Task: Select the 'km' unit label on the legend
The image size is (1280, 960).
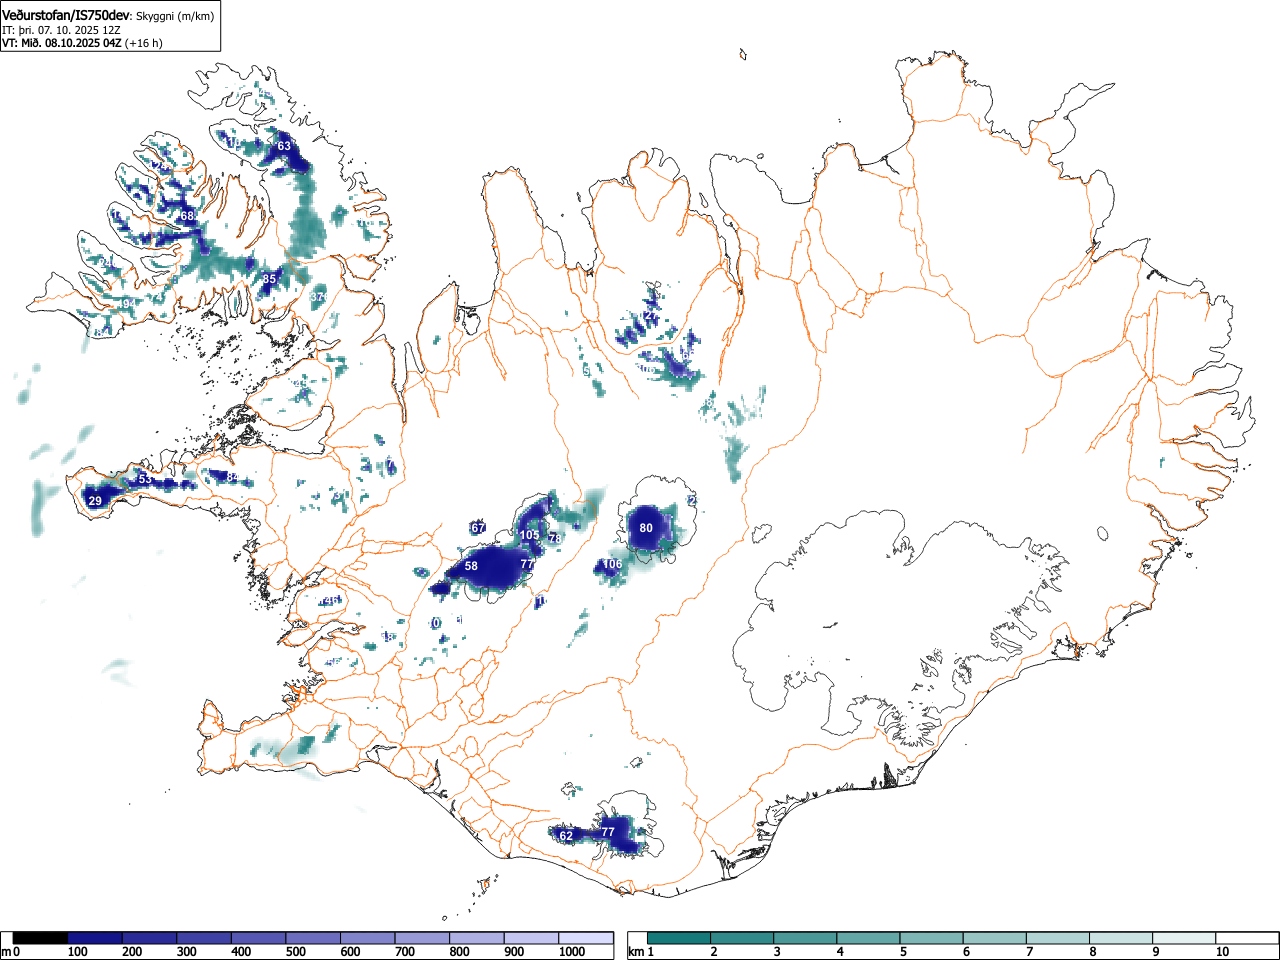Action: click(x=635, y=952)
